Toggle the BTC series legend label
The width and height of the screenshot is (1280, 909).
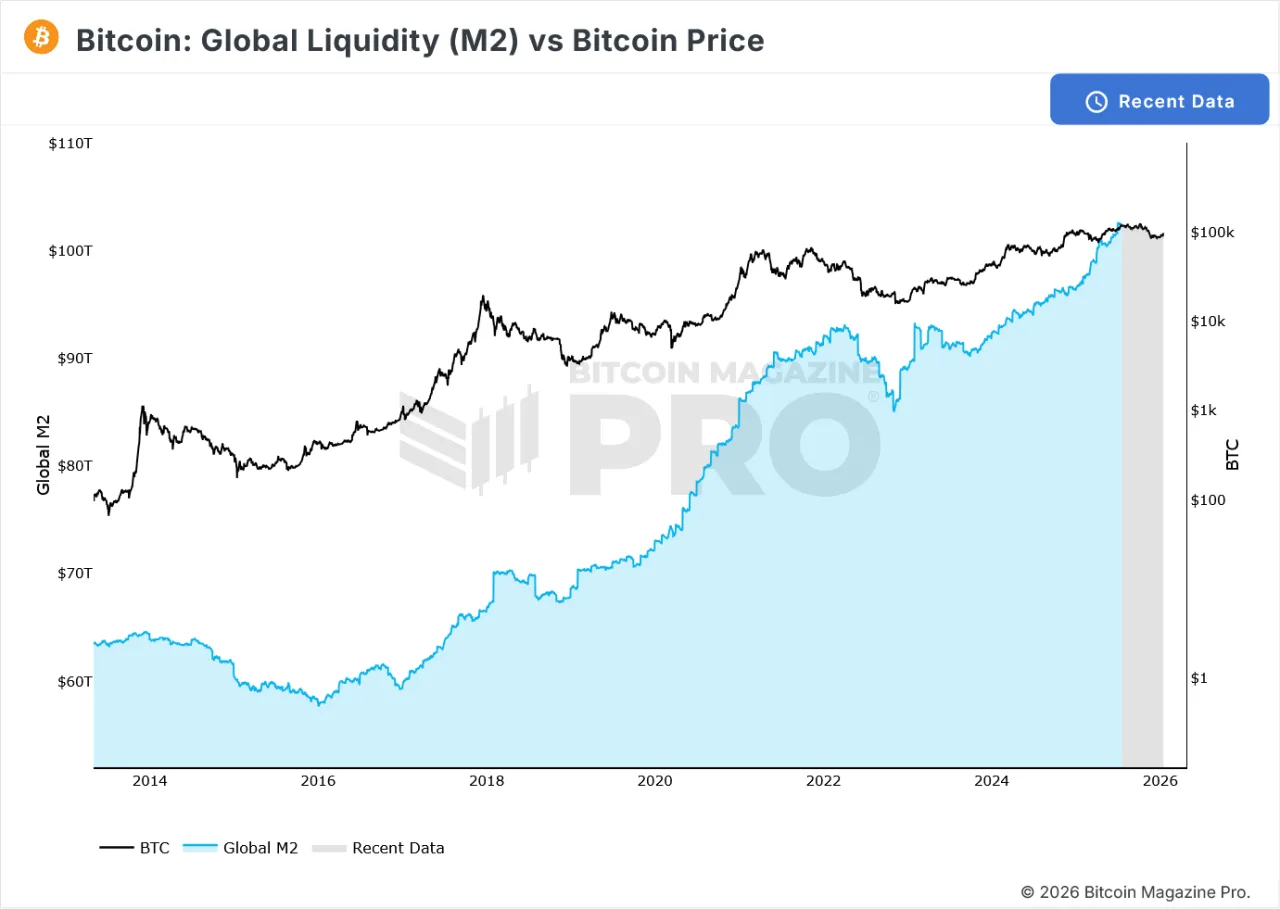click(x=155, y=848)
